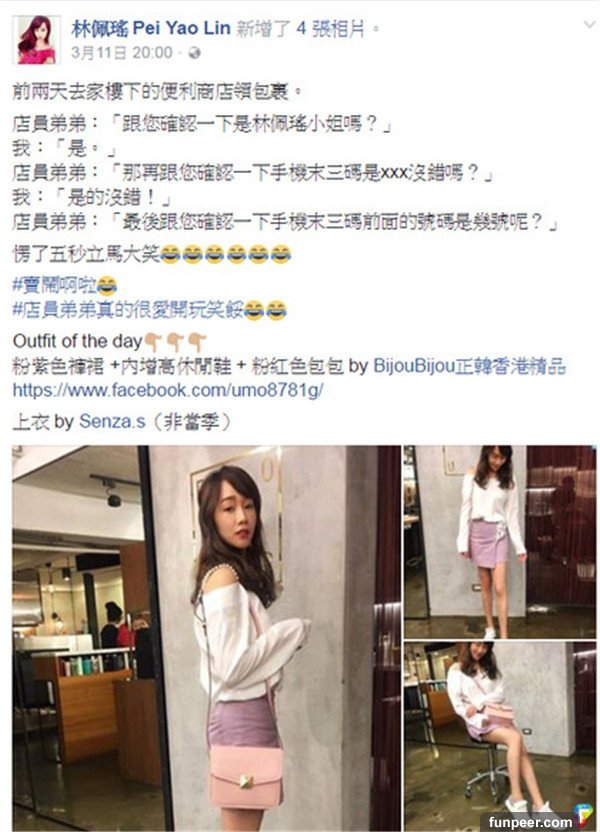Image resolution: width=600 pixels, height=832 pixels.
Task: Click the 4 張相片 photos count text
Action: pos(331,28)
